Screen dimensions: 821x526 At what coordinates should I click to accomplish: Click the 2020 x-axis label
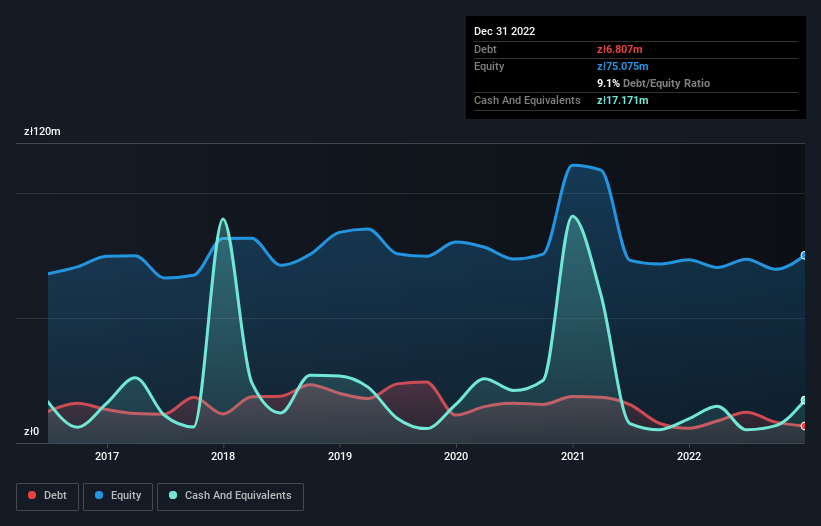point(456,456)
